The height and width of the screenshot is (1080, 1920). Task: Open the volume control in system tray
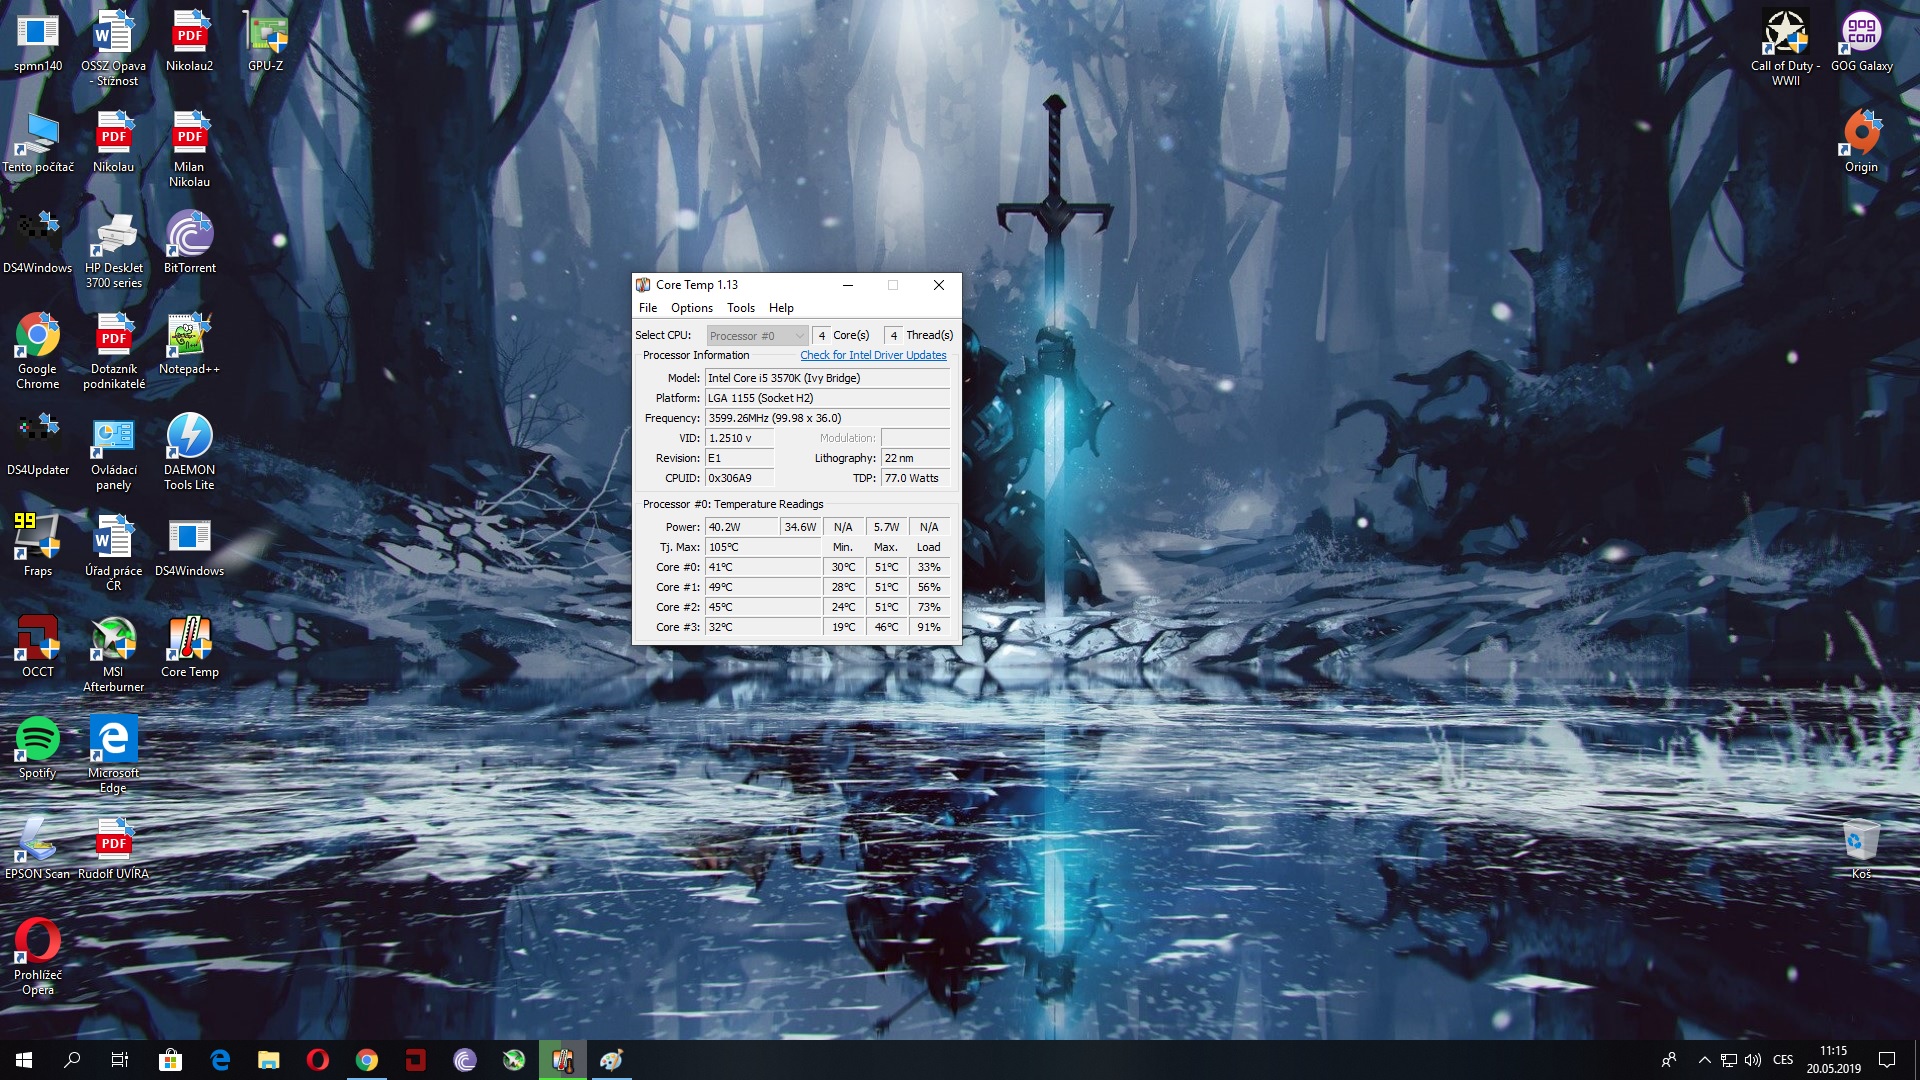(1753, 1060)
